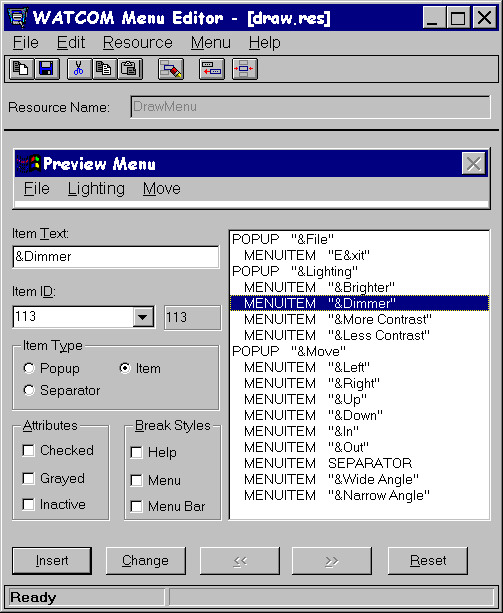503x613 pixels.
Task: Click the Insert button
Action: pyautogui.click(x=52, y=561)
